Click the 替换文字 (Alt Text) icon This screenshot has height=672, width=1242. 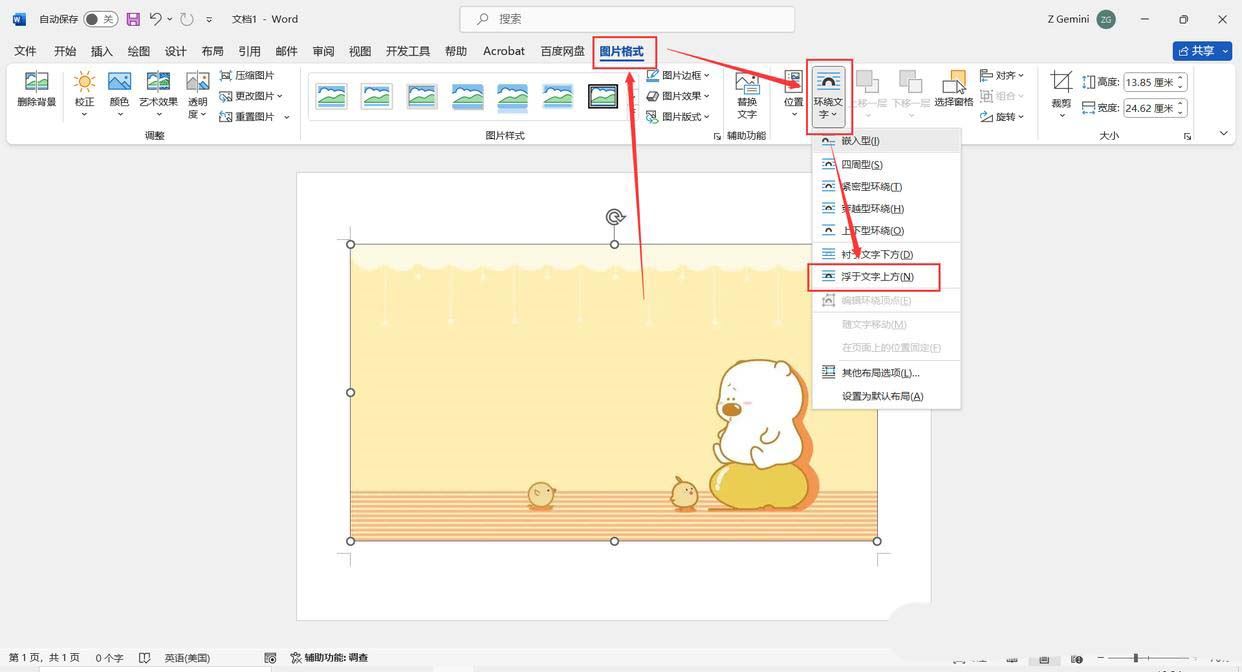coord(747,95)
